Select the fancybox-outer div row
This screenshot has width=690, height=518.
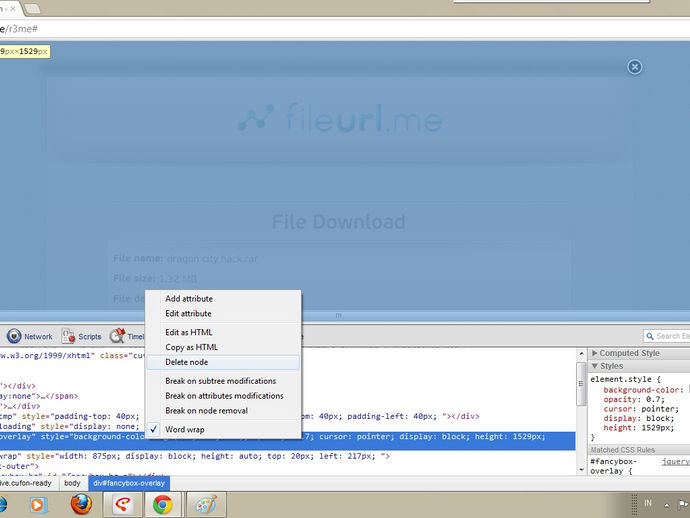point(20,466)
